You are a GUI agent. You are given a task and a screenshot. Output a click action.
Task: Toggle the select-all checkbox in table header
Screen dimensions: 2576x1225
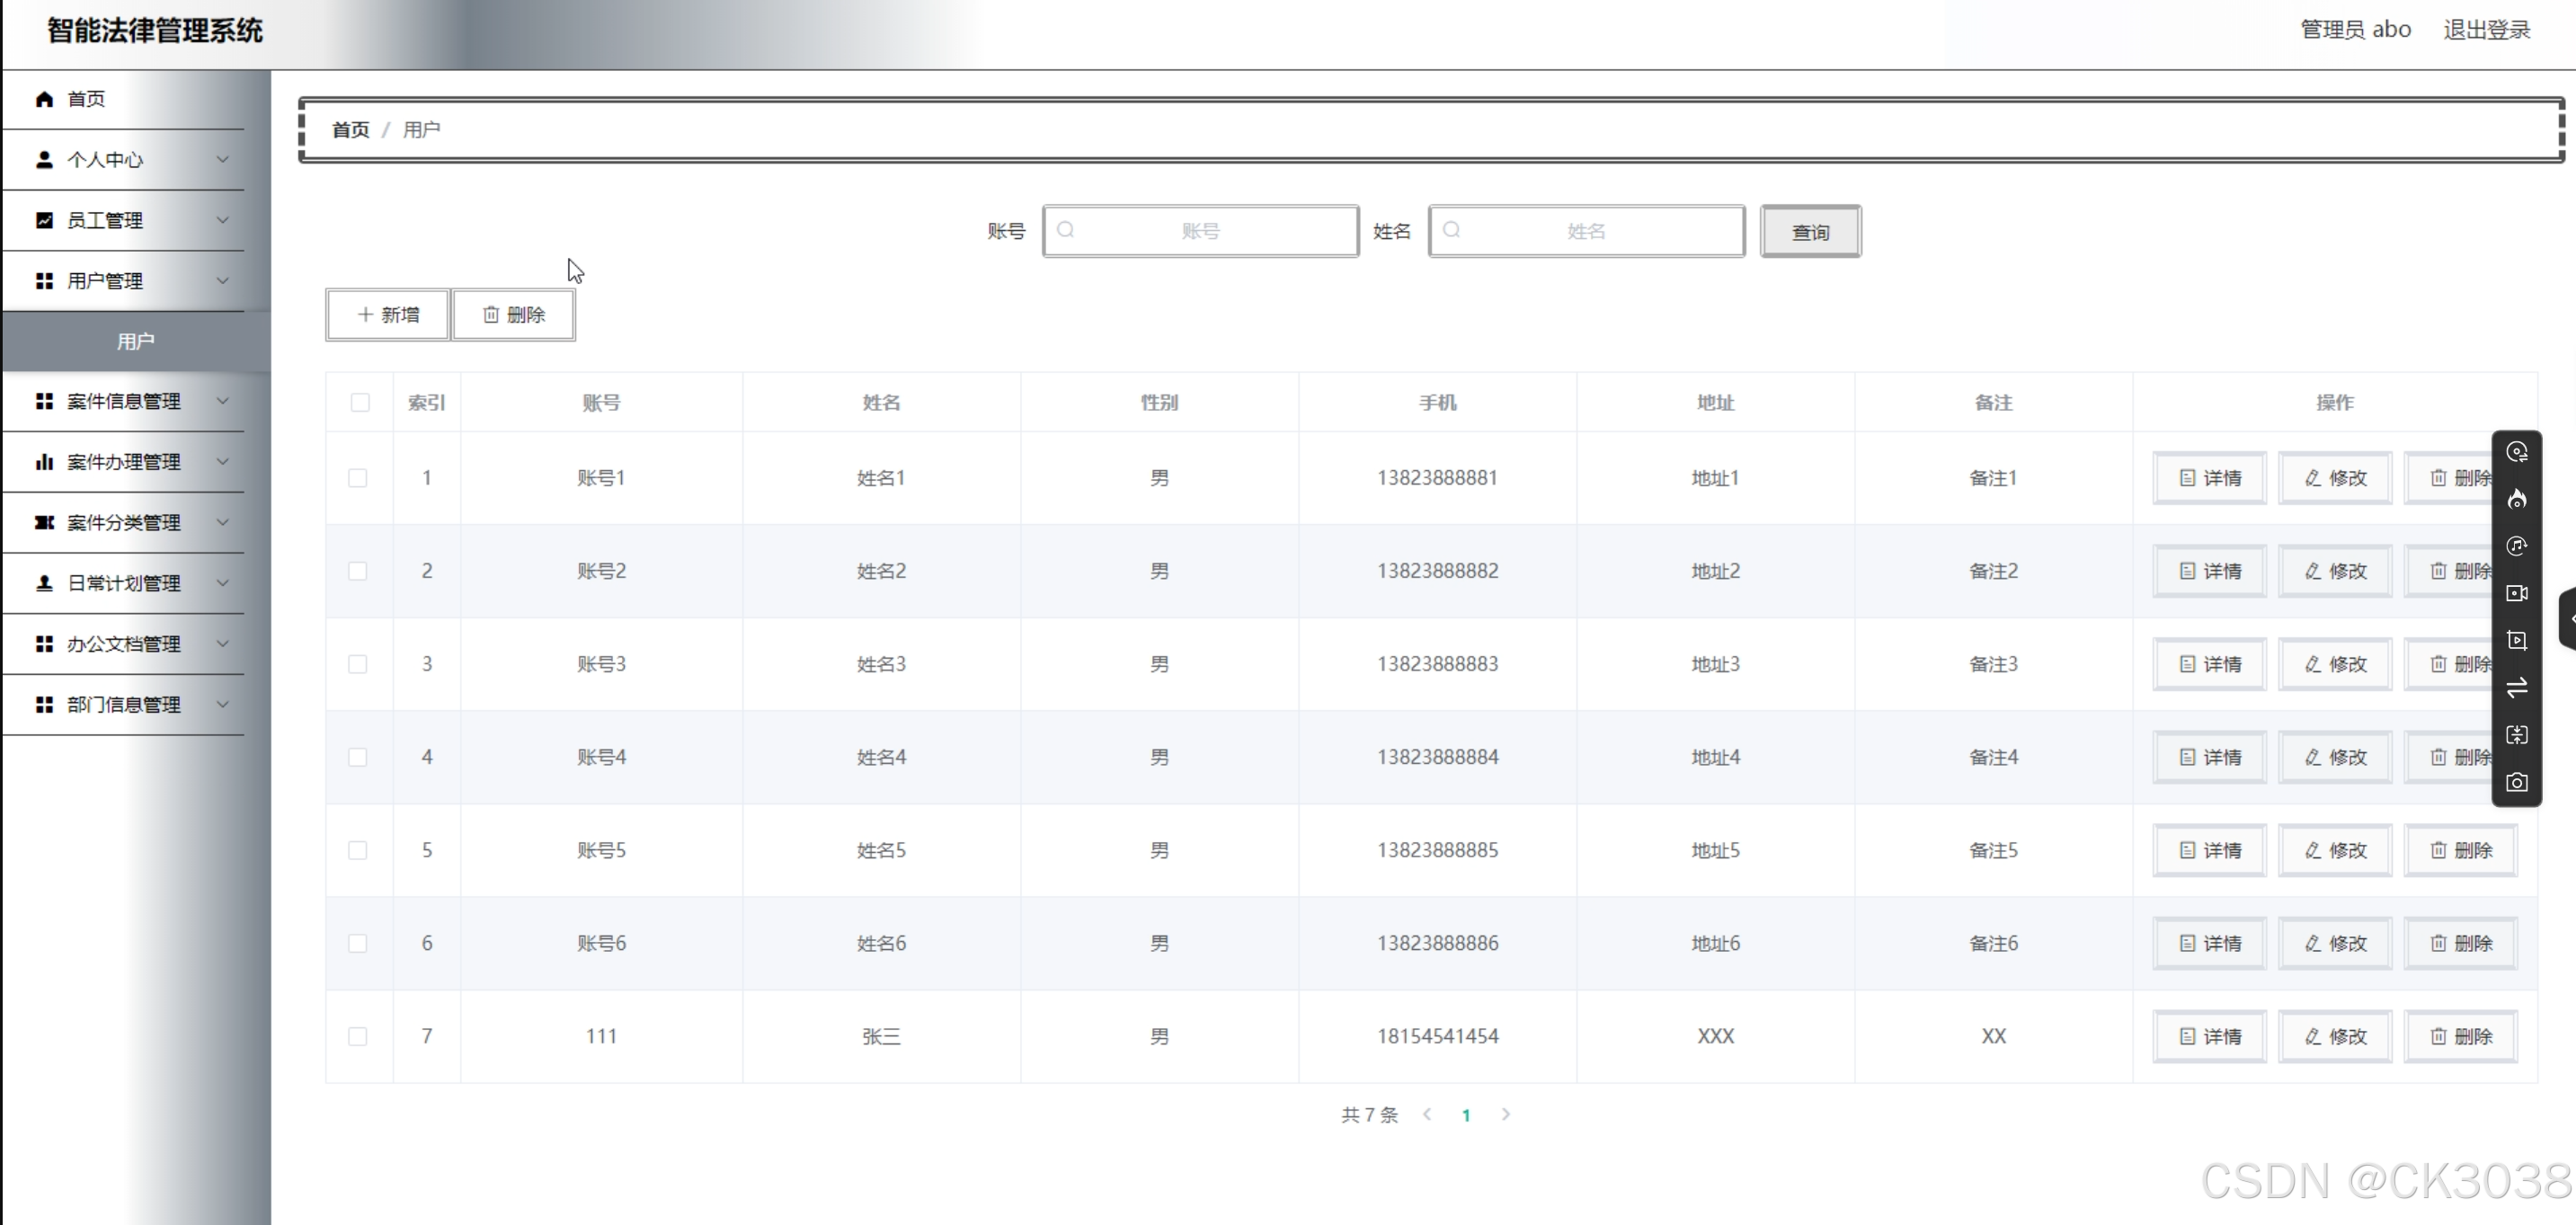(x=360, y=402)
